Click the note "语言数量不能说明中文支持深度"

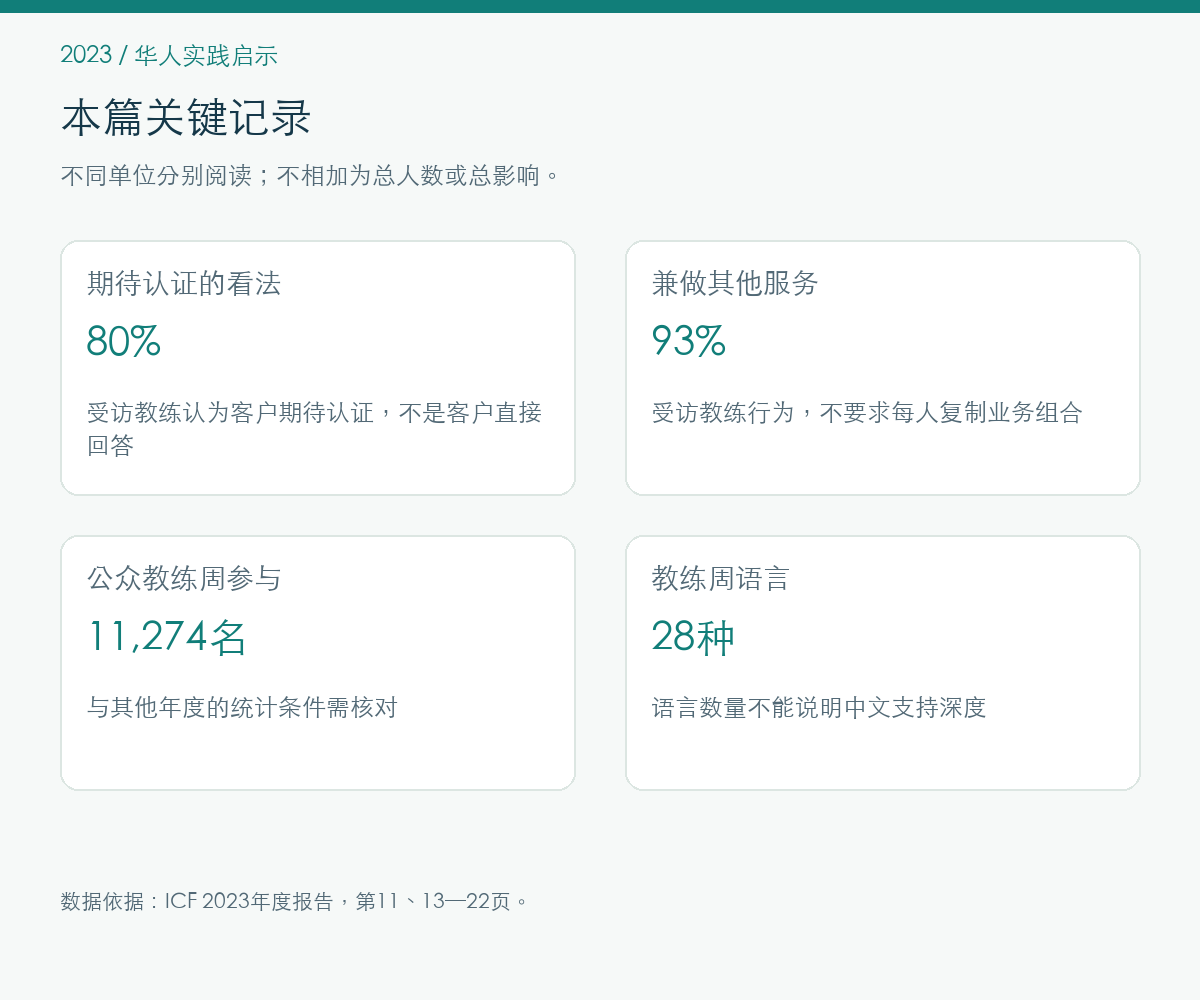click(x=819, y=708)
